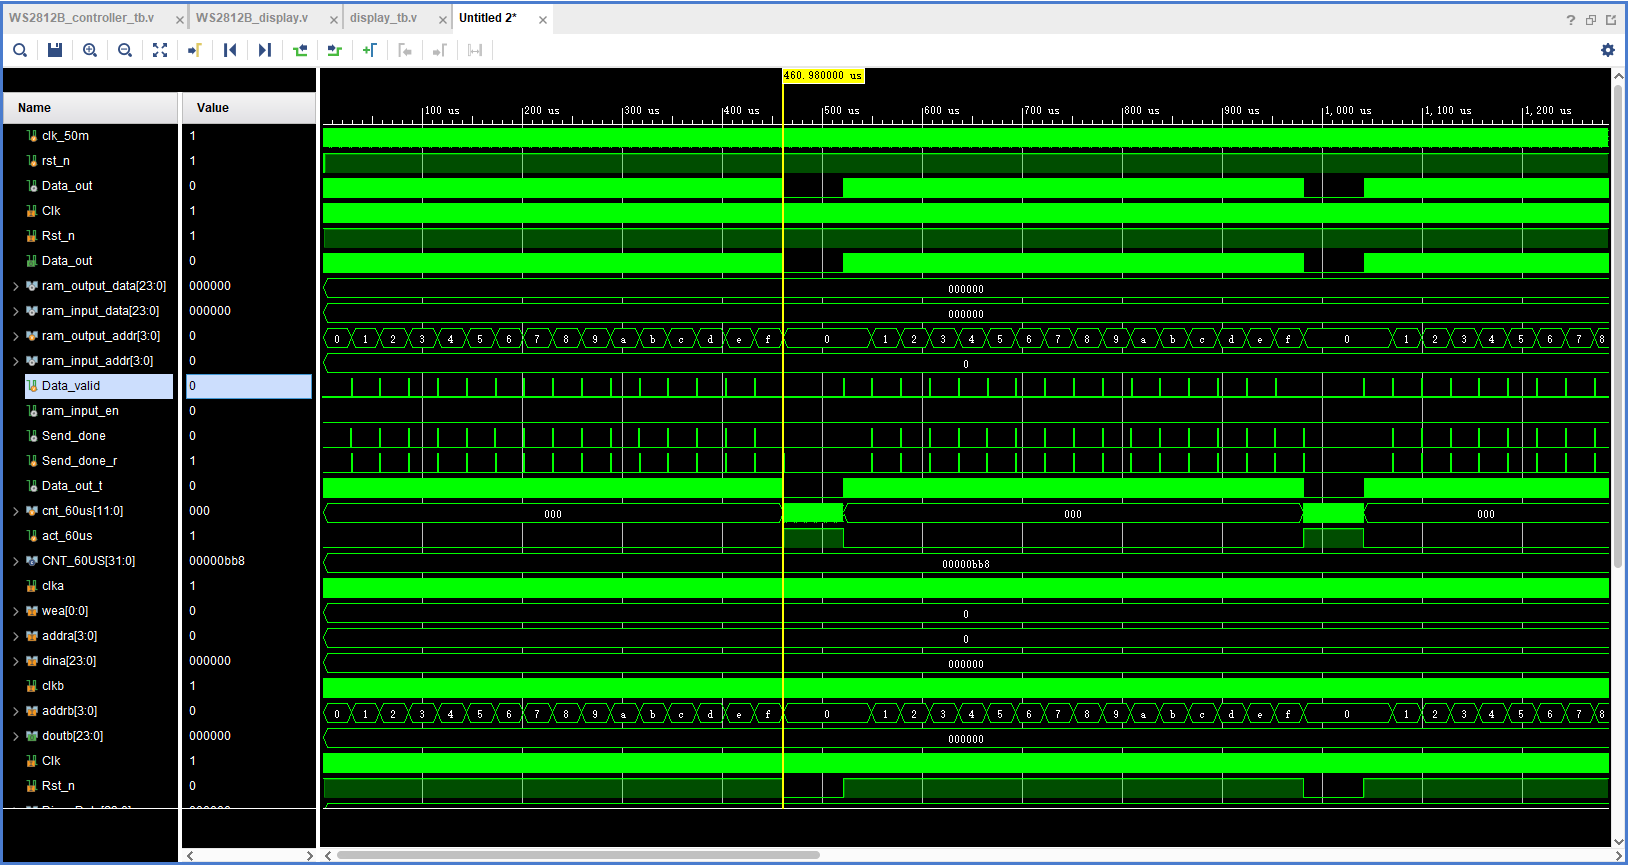Click the Value column header
1629x867 pixels.
click(x=249, y=108)
